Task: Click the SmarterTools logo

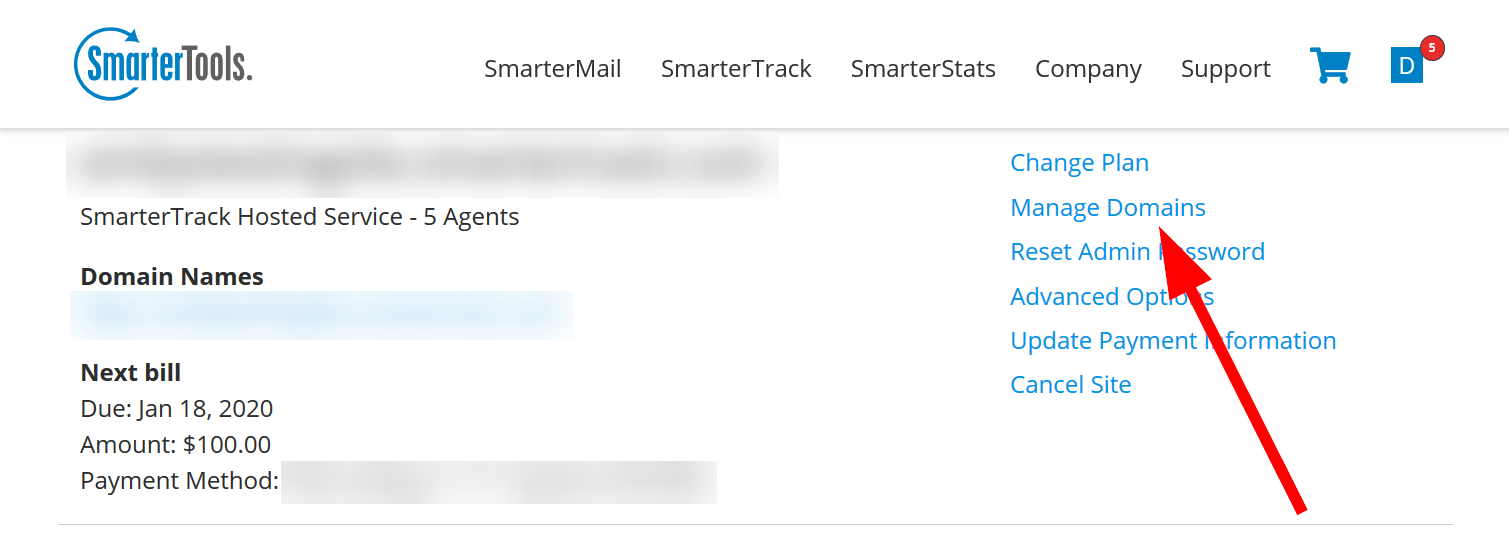Action: (163, 65)
